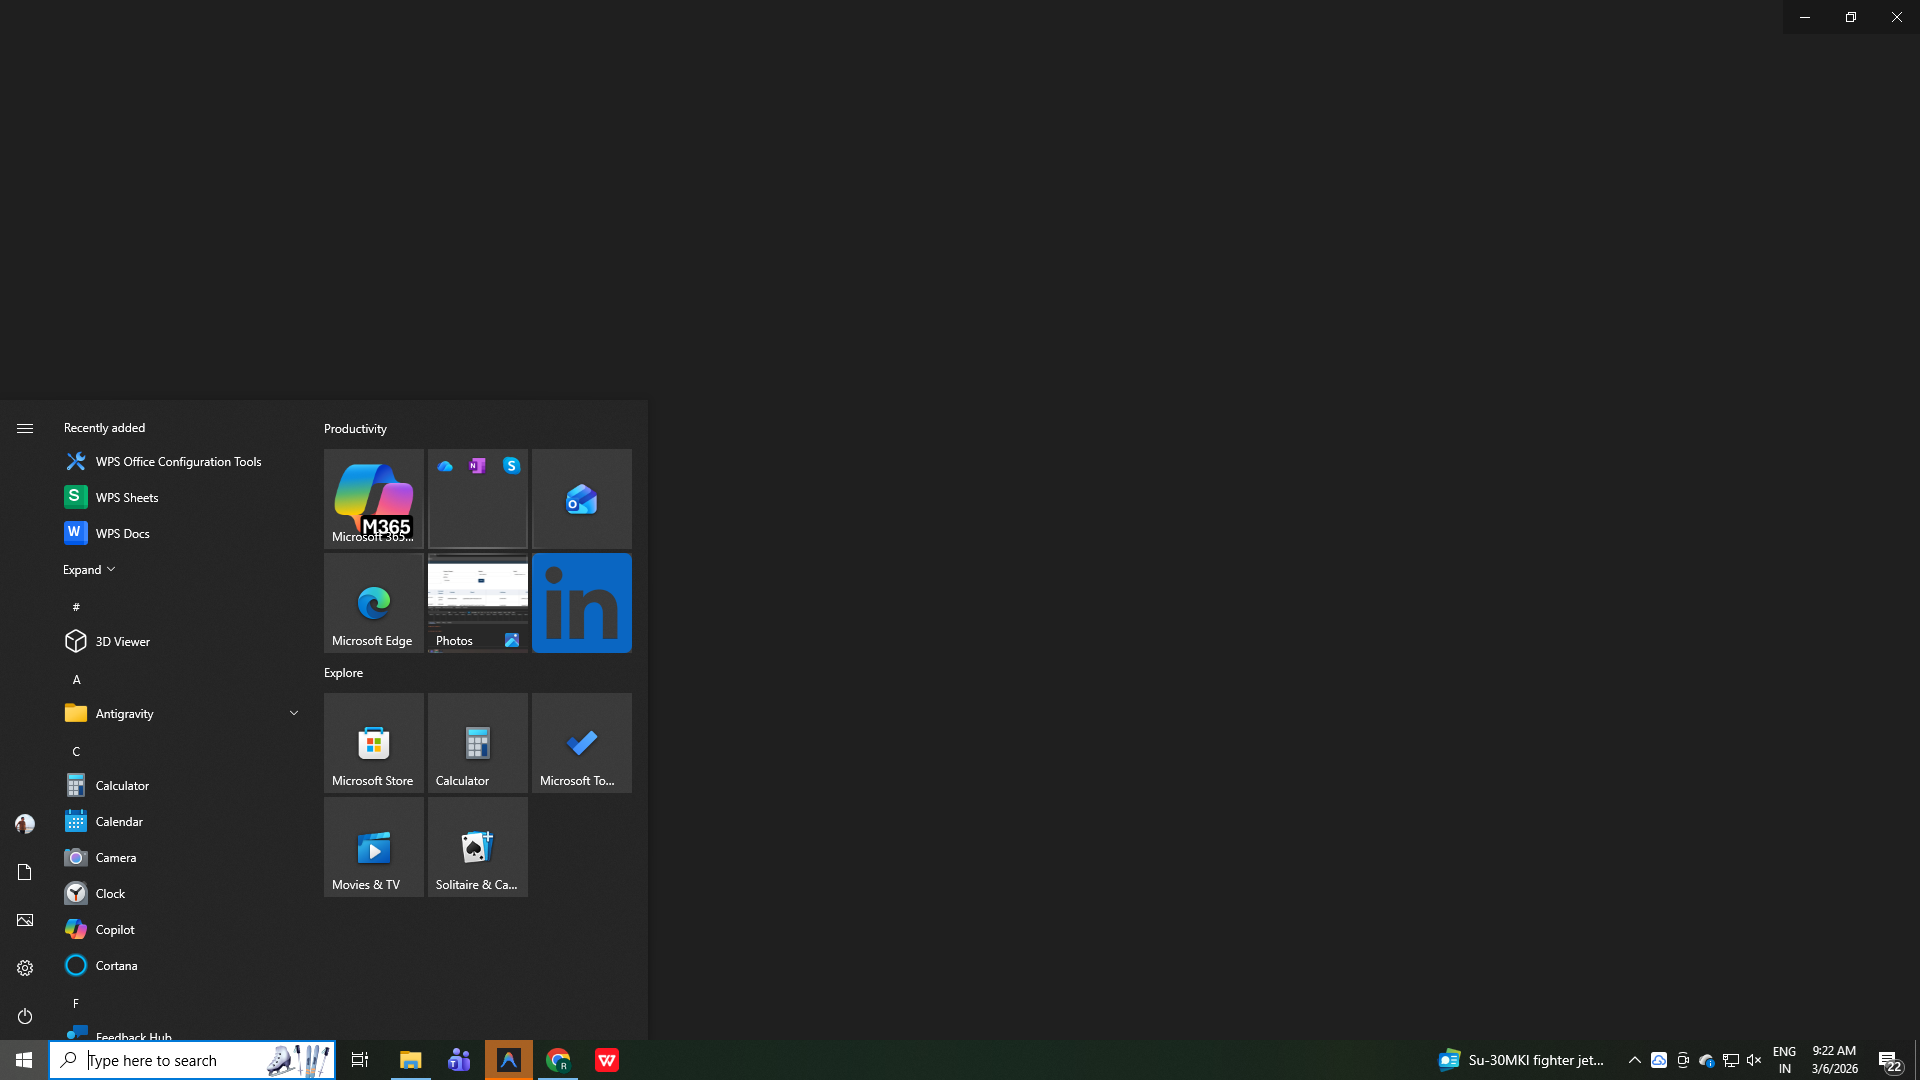Open Settings gear in Start sidebar

pyautogui.click(x=25, y=968)
